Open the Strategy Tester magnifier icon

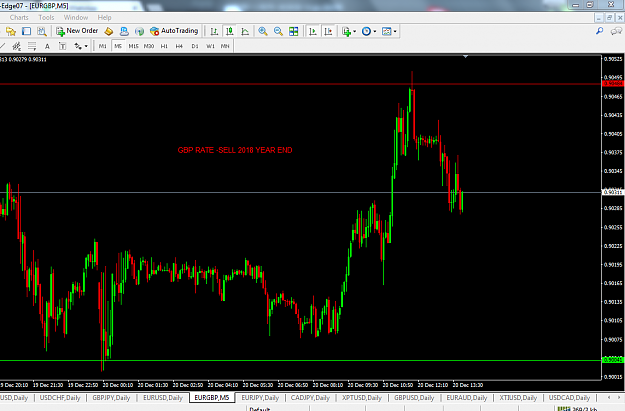[x=41, y=31]
